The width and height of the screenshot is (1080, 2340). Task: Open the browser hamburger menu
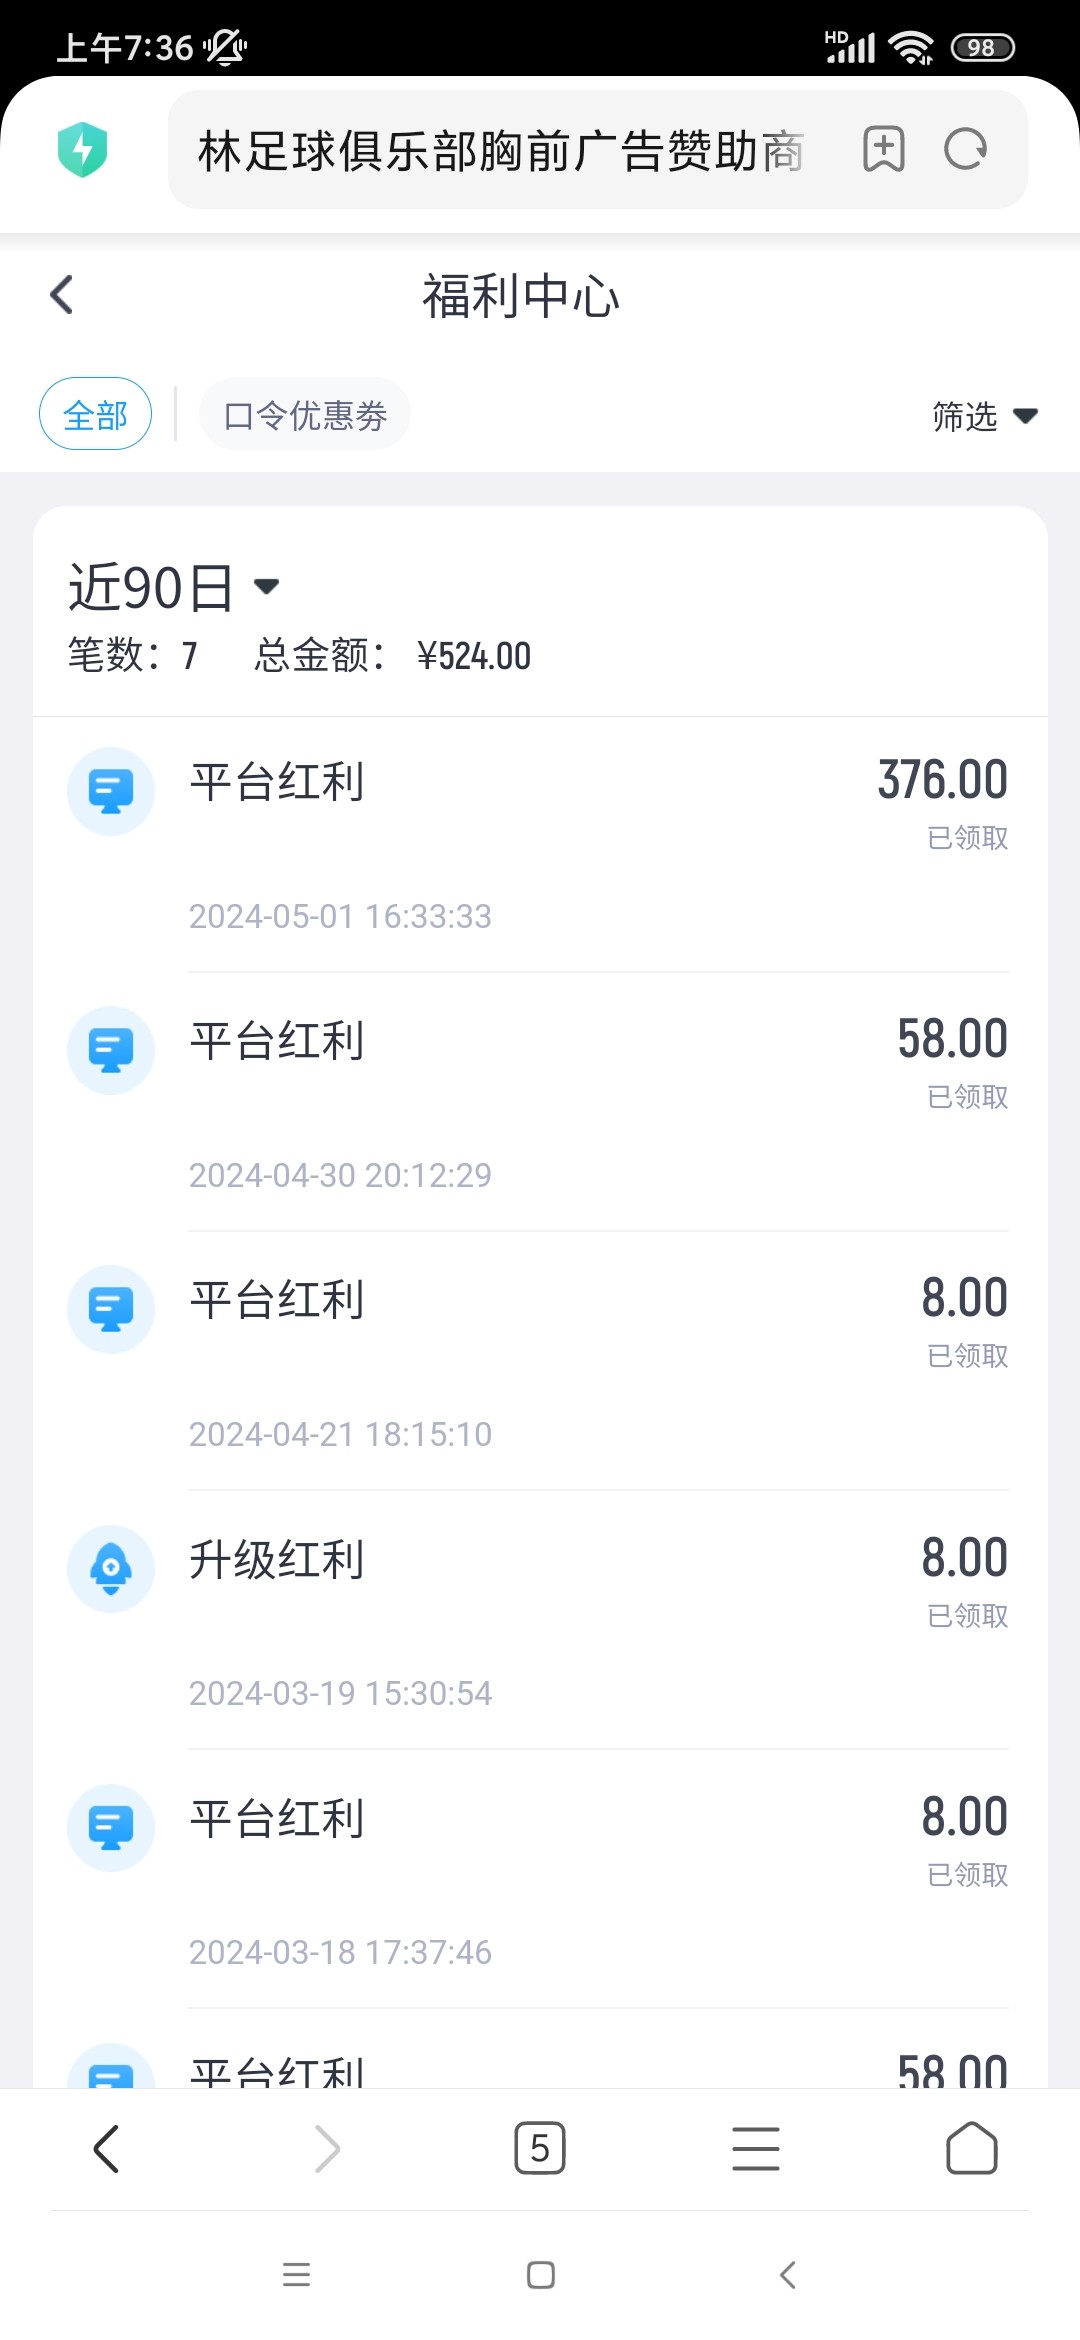tap(756, 2147)
